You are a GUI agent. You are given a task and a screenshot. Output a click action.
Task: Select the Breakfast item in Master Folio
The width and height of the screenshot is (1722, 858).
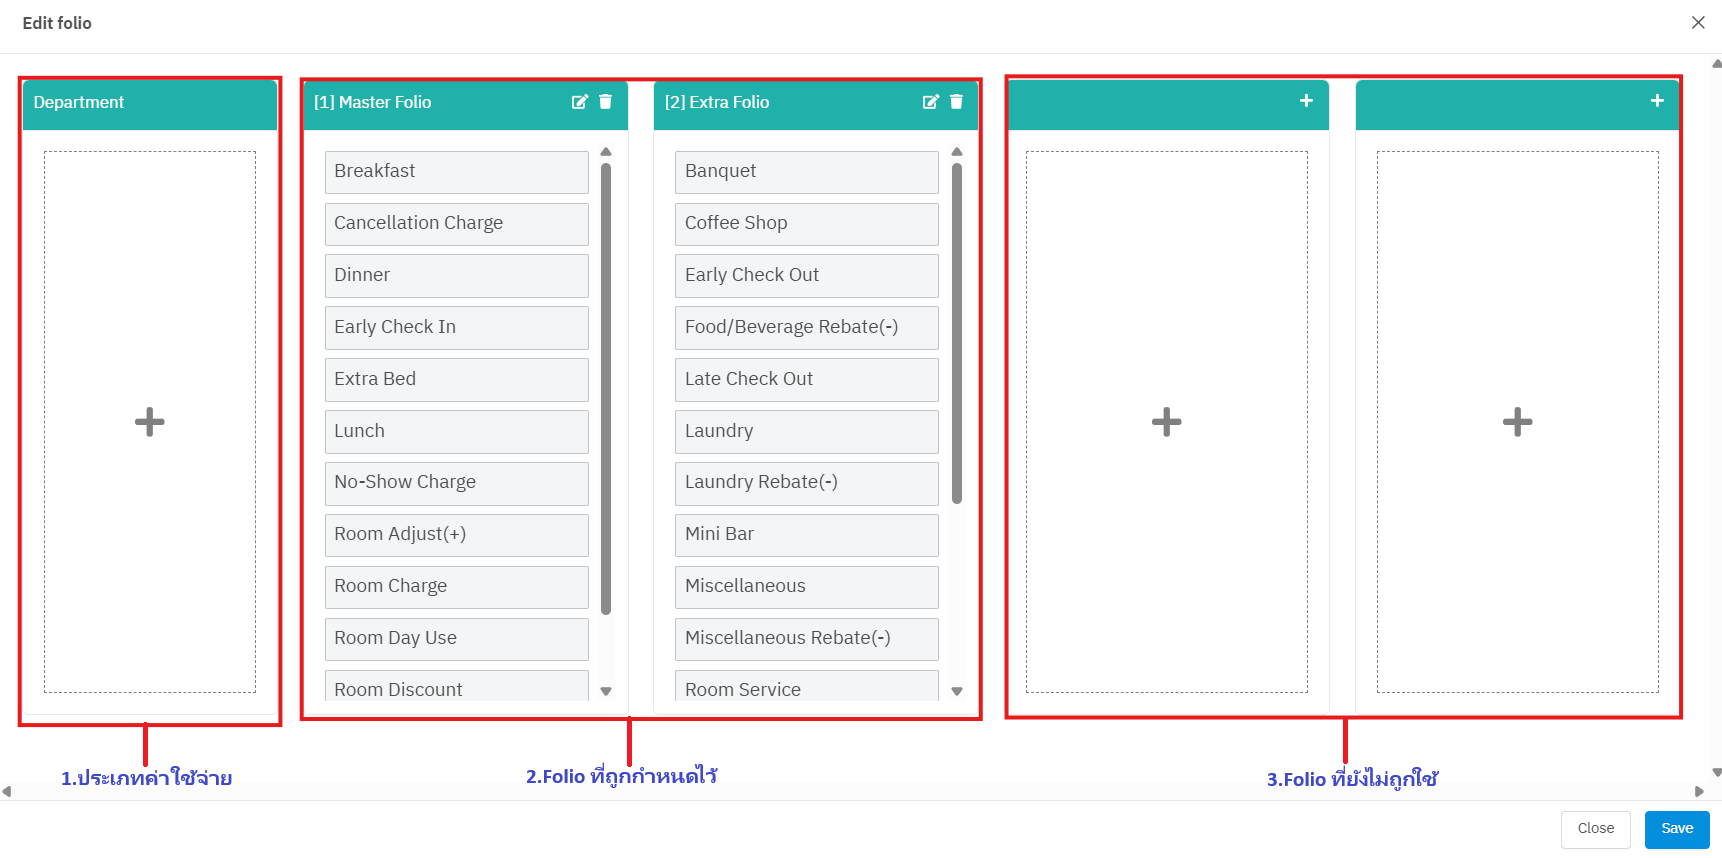click(456, 172)
